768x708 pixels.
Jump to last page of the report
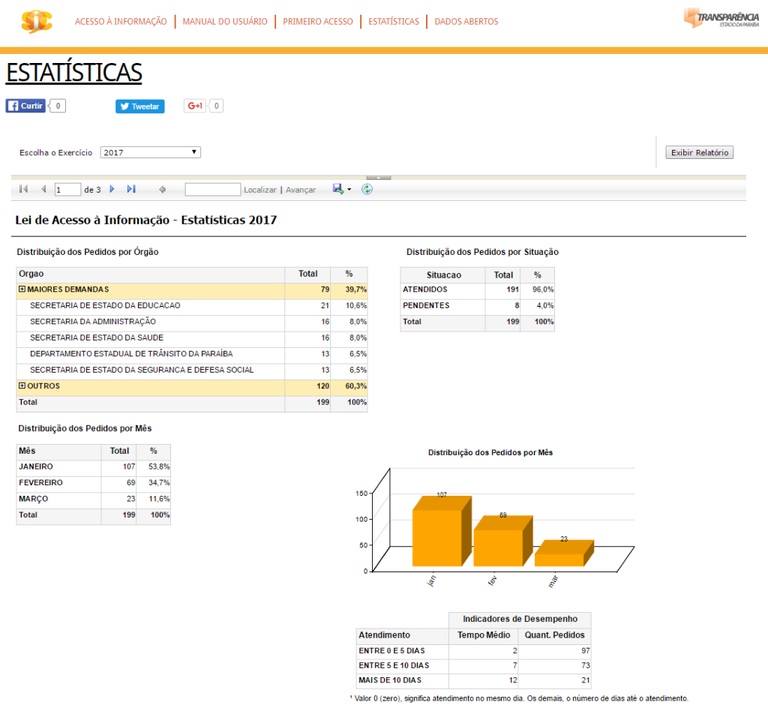(131, 189)
